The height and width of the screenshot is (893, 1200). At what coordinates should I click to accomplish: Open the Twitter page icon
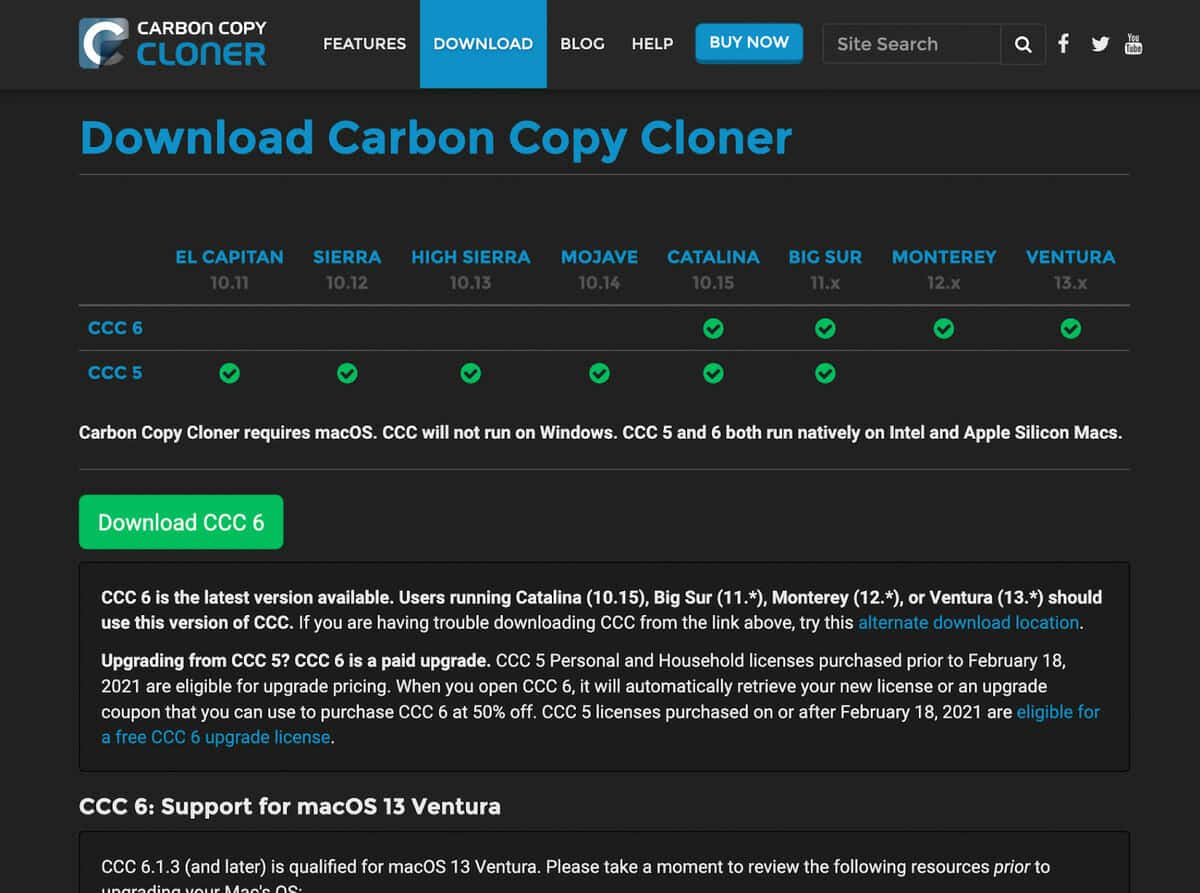[1100, 44]
